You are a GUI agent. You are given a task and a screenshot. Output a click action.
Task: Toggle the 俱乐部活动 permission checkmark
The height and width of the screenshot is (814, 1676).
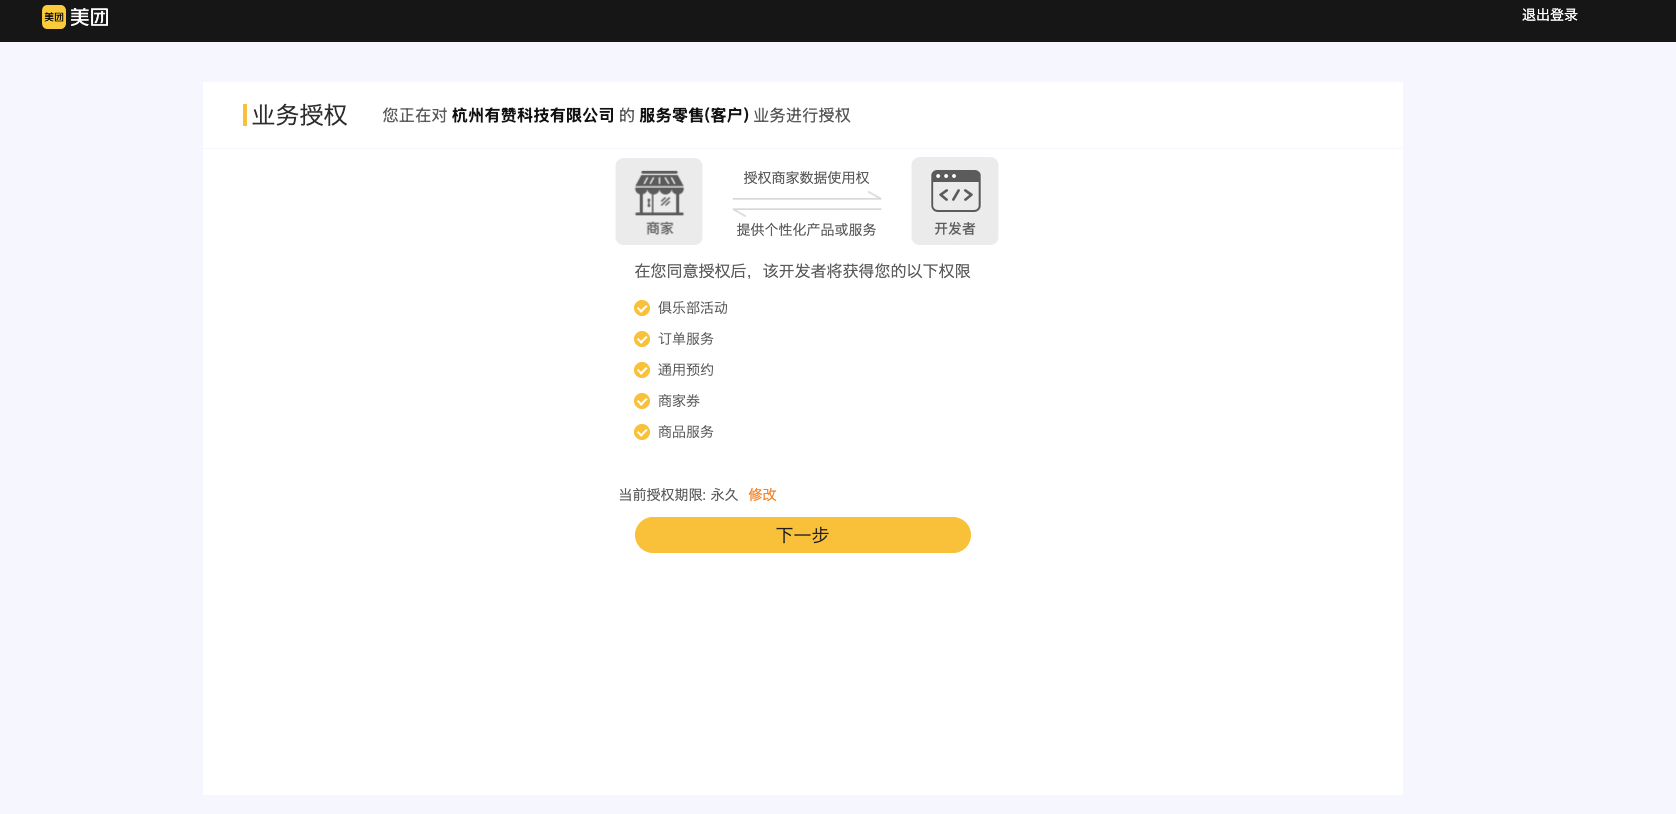642,308
